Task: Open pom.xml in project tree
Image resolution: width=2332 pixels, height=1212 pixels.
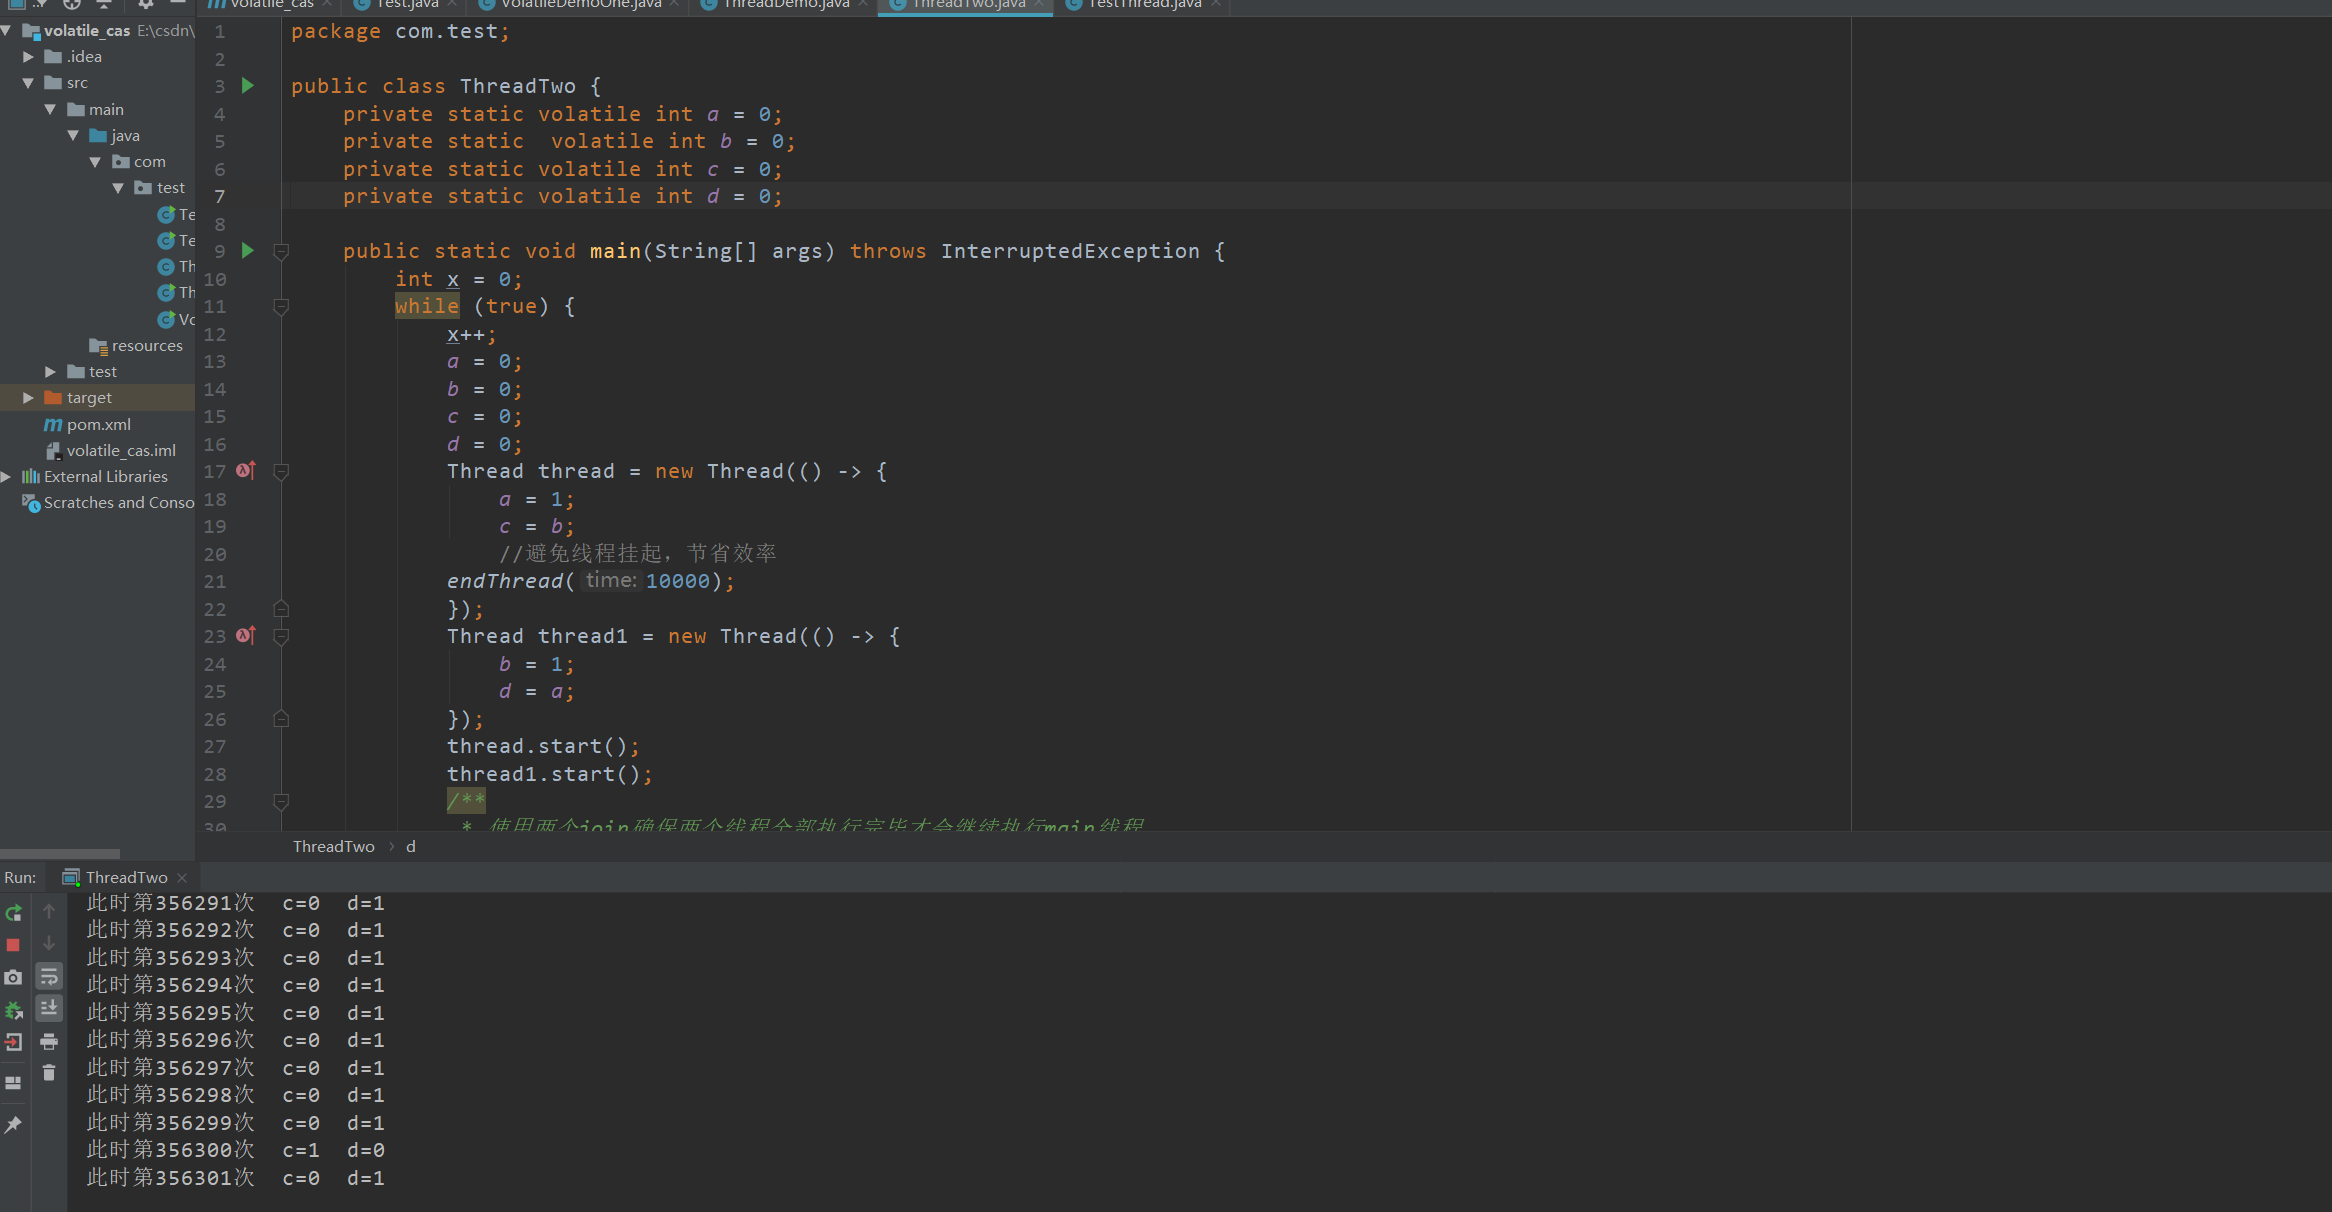Action: 98,425
